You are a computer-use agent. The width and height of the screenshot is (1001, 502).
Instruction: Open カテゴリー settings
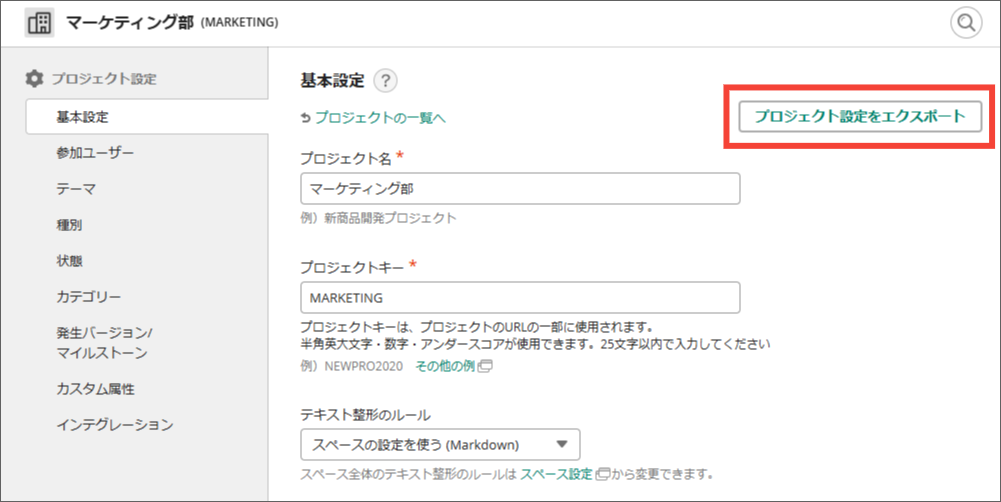[x=89, y=297]
